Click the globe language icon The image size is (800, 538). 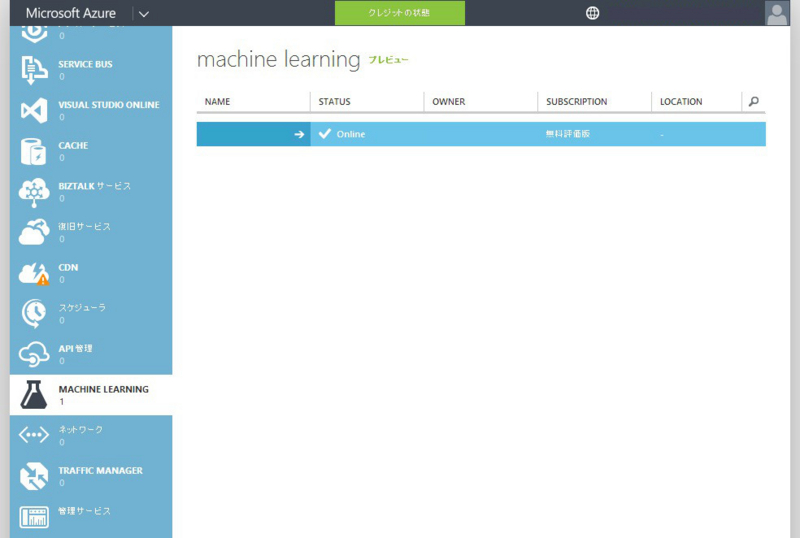click(x=592, y=13)
